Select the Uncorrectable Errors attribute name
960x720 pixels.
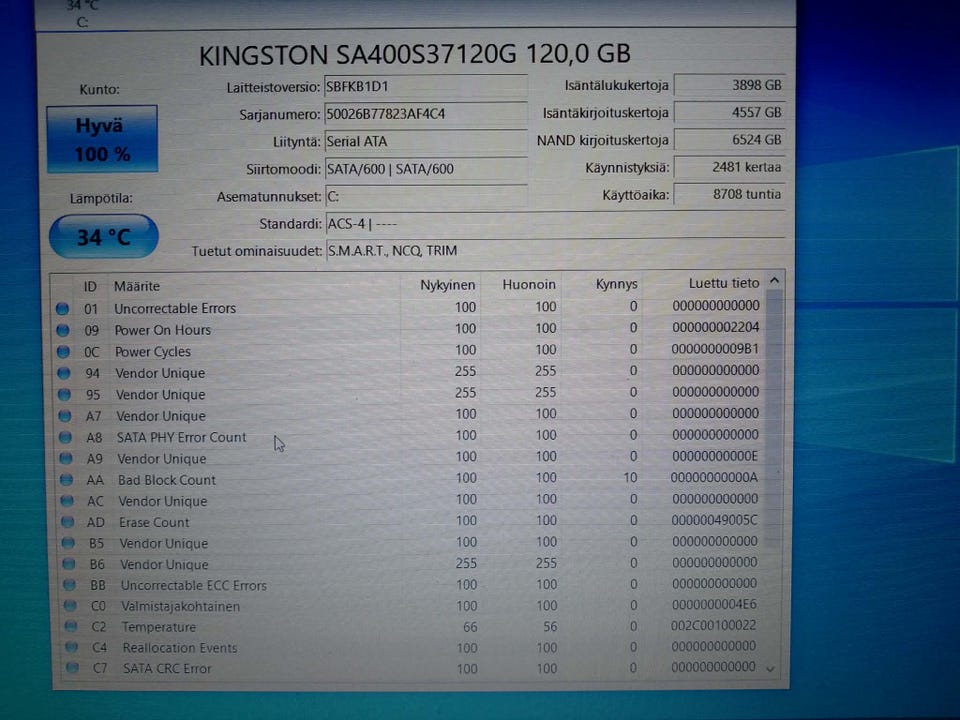click(175, 309)
